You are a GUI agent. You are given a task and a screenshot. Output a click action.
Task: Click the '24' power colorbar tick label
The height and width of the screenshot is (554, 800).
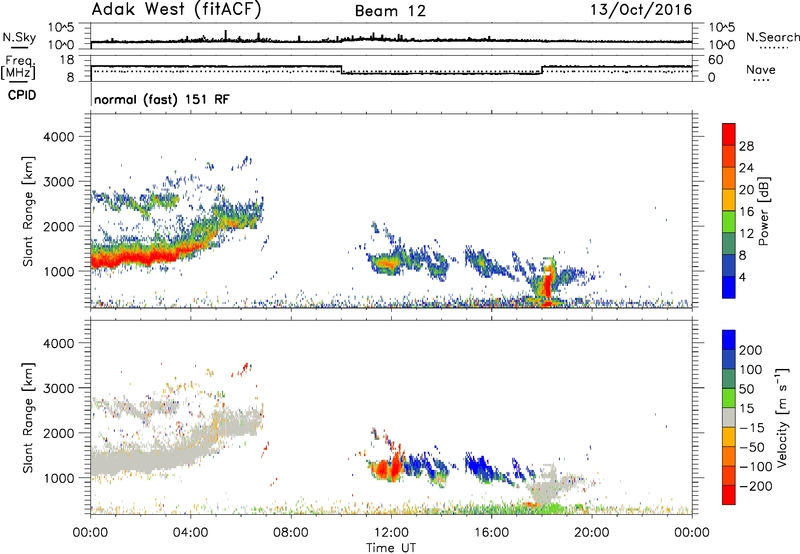point(746,168)
